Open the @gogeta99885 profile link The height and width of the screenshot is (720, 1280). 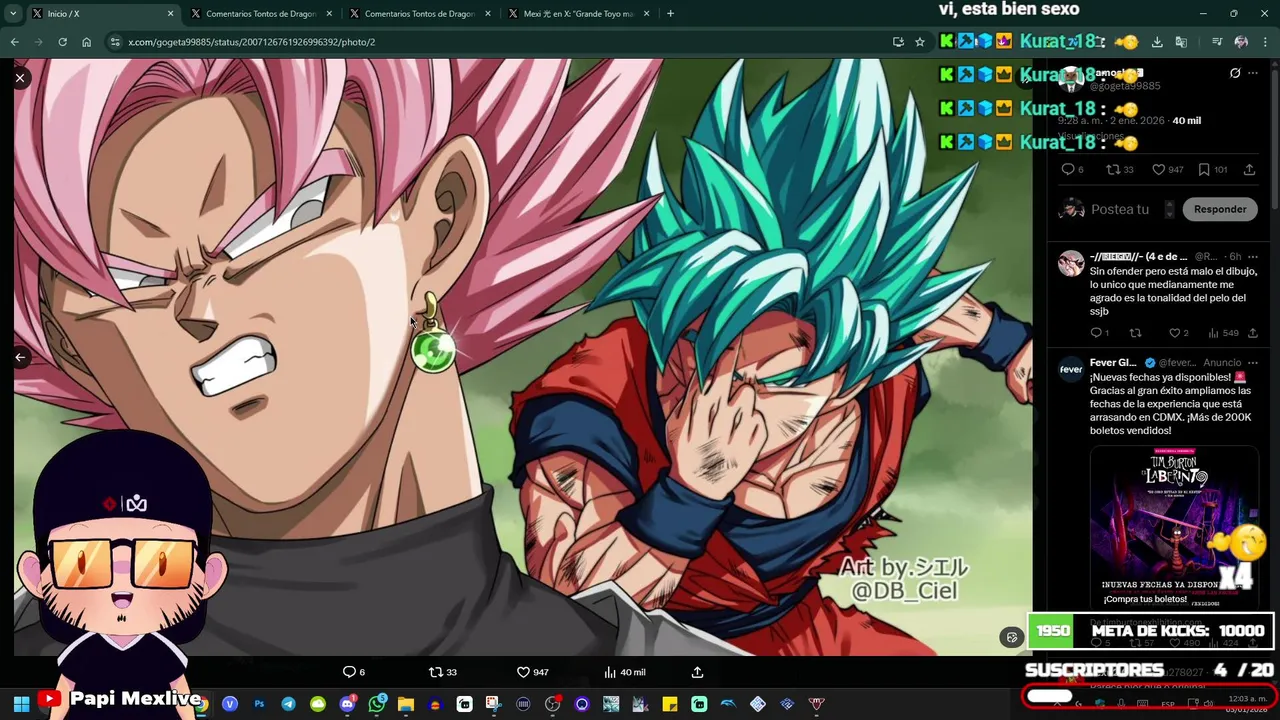1125,86
